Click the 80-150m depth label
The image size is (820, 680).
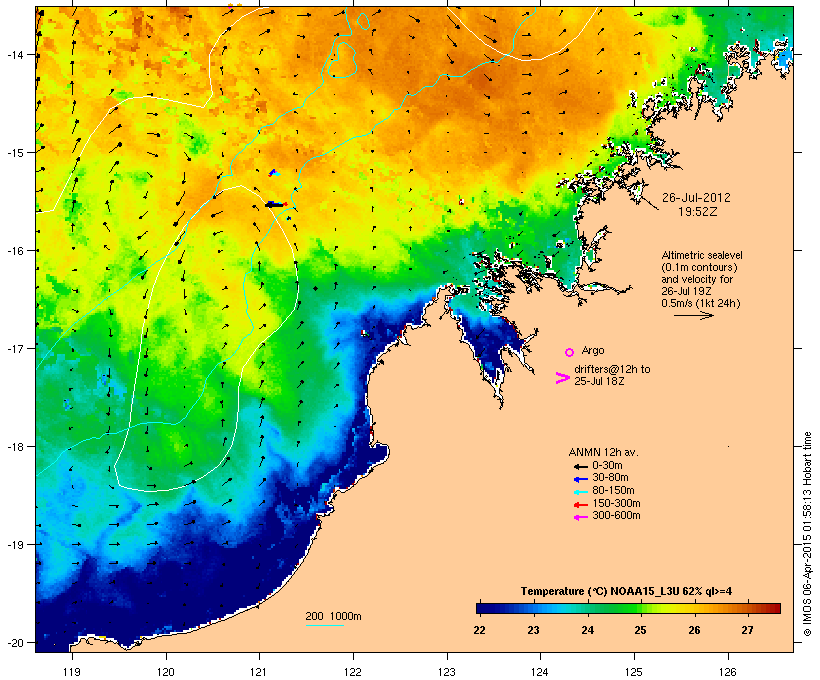tap(613, 491)
